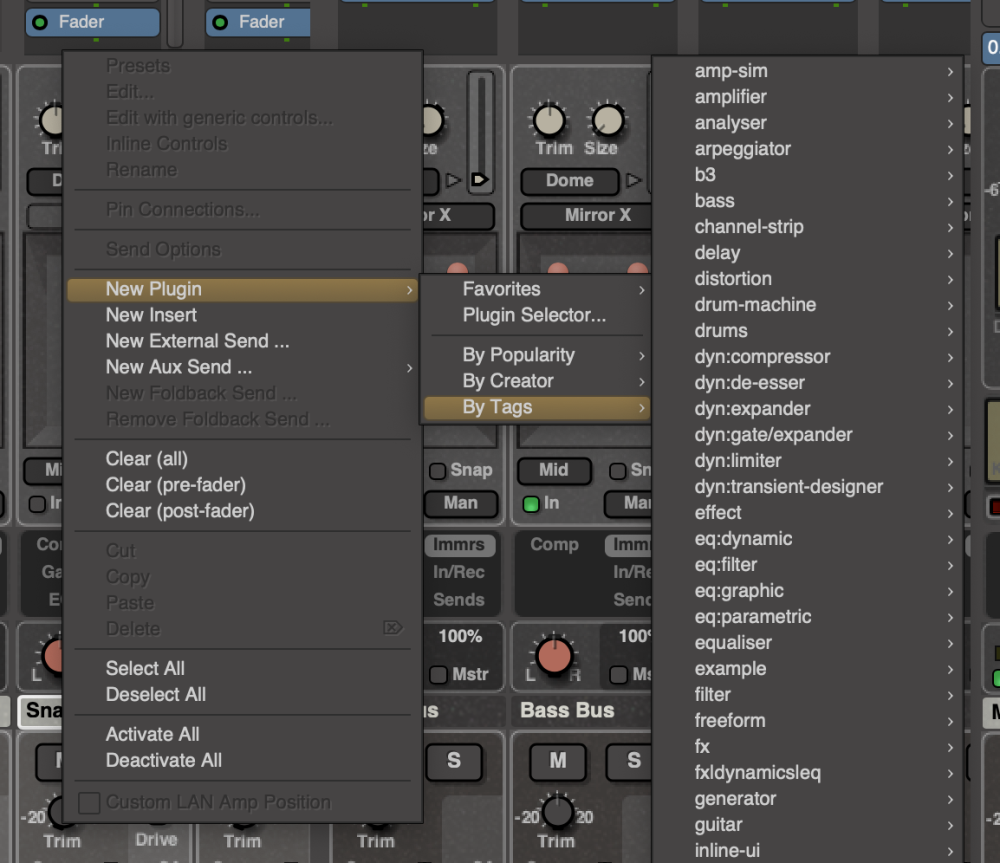Click Activate All menu item
Screen dimensions: 1000x863
click(242, 735)
